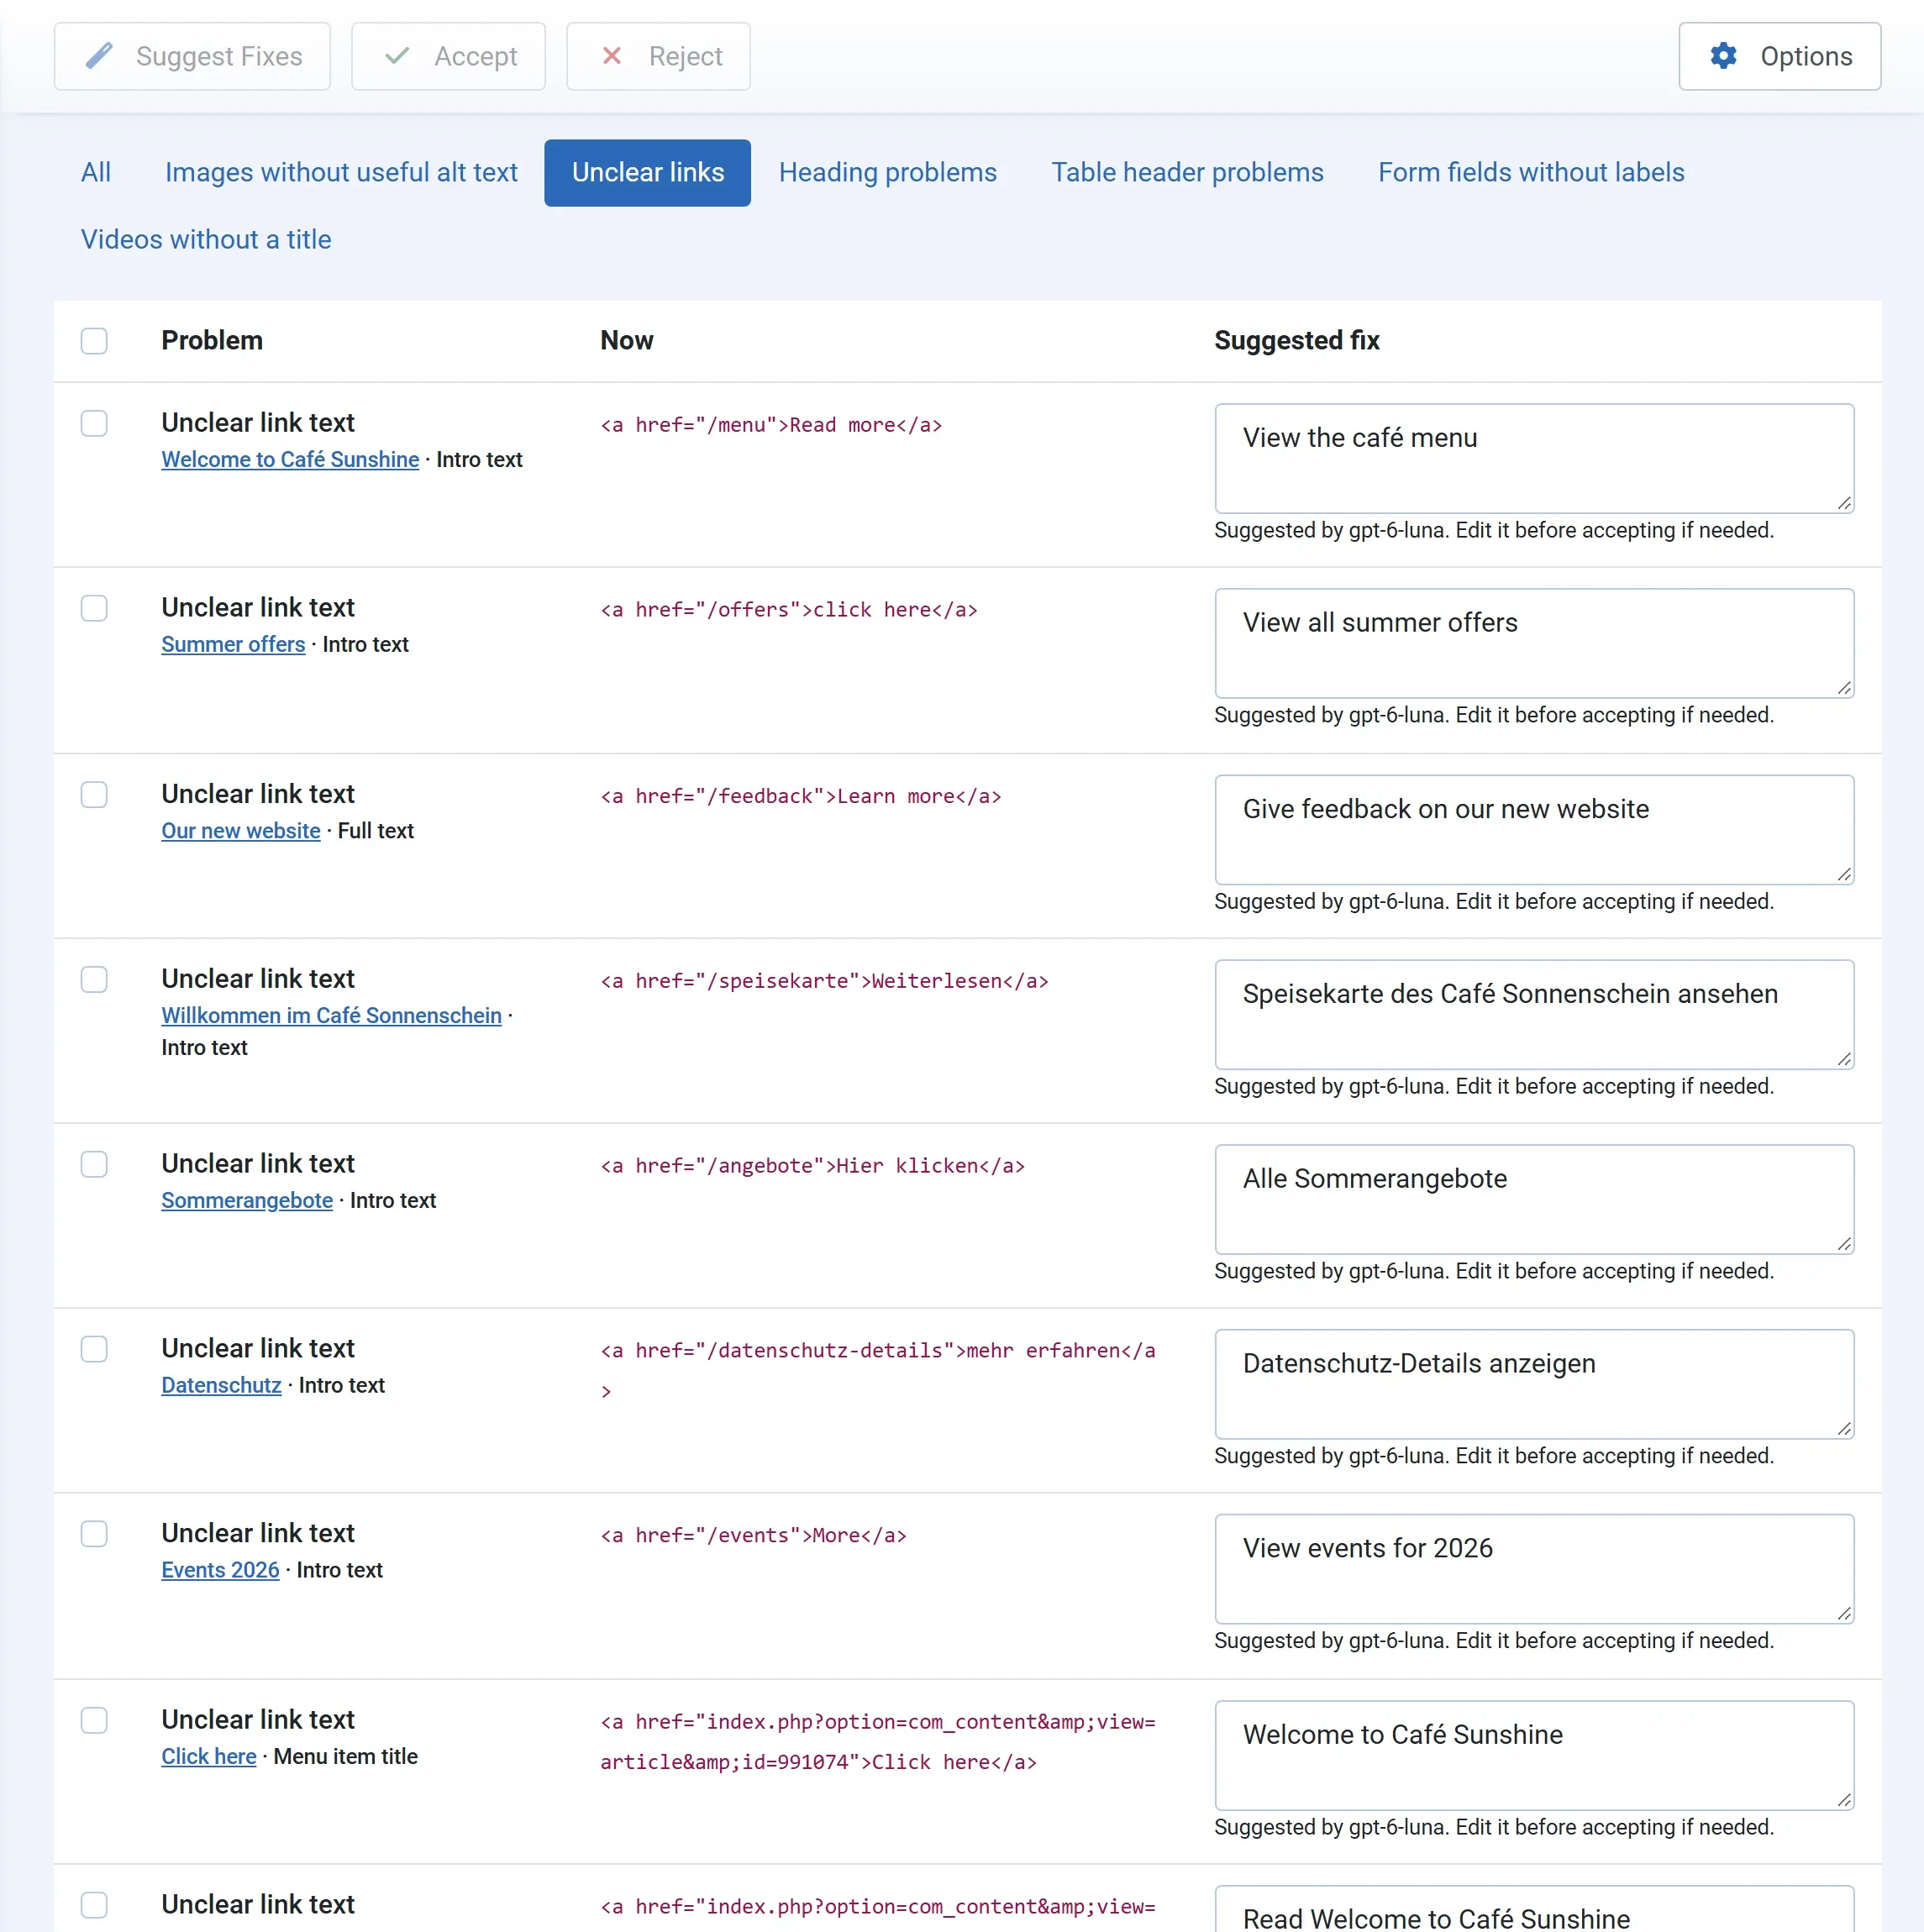Viewport: 1924px width, 1932px height.
Task: Open the Our new website article link
Action: click(241, 831)
